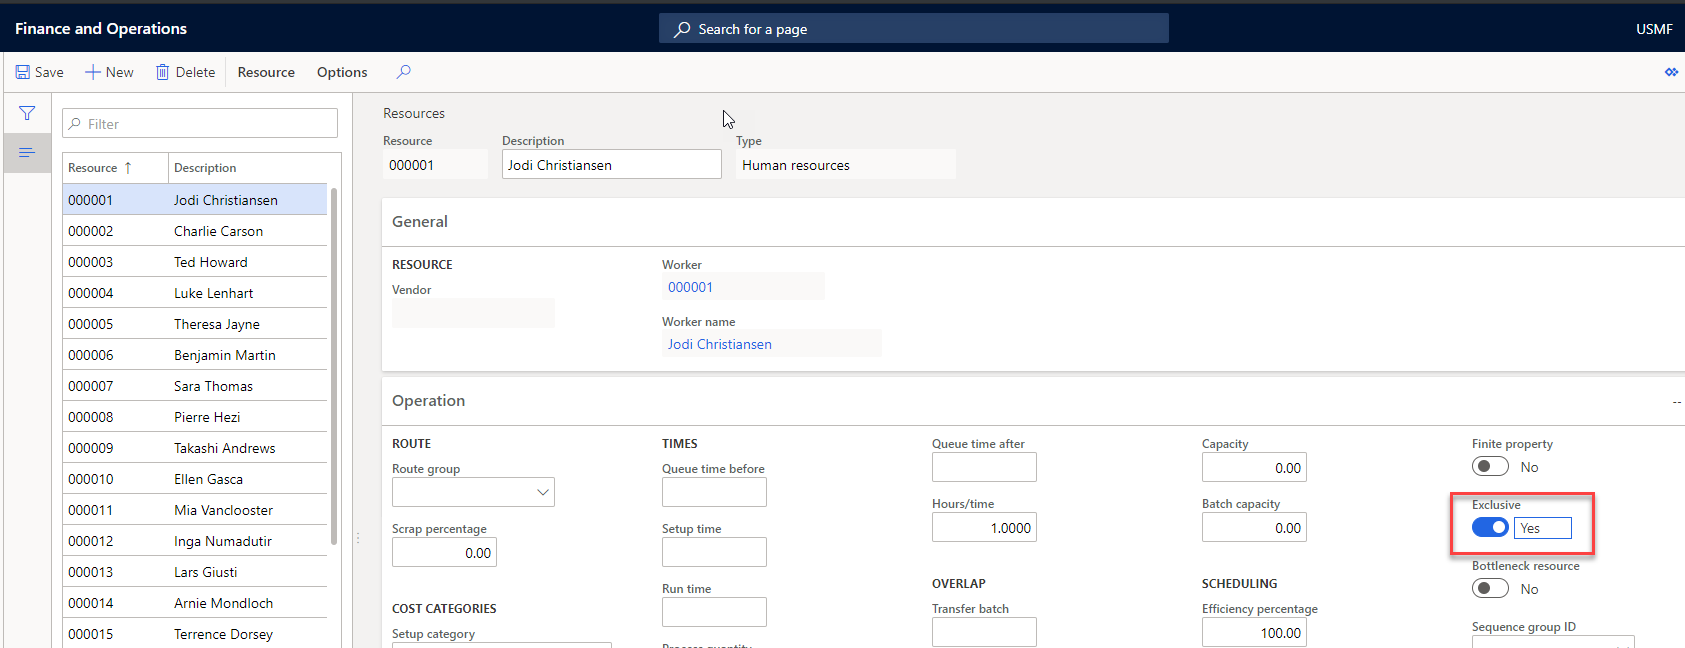Click the Efficiency percentage field

point(1254,633)
